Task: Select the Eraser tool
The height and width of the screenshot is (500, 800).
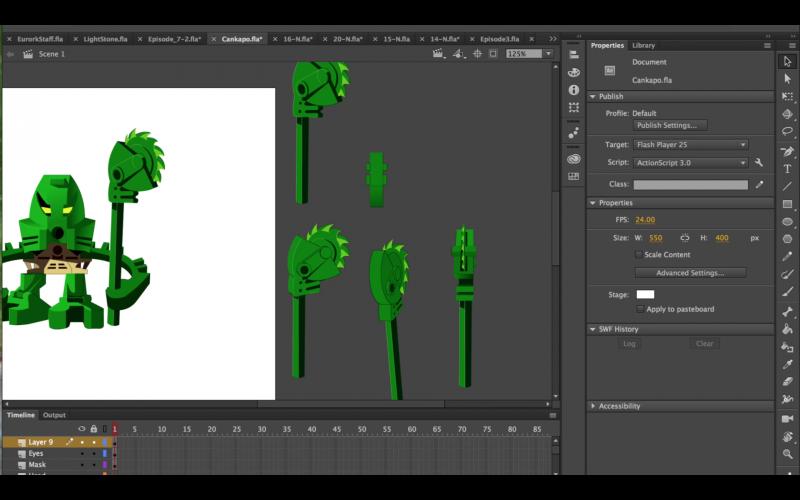Action: tap(787, 382)
